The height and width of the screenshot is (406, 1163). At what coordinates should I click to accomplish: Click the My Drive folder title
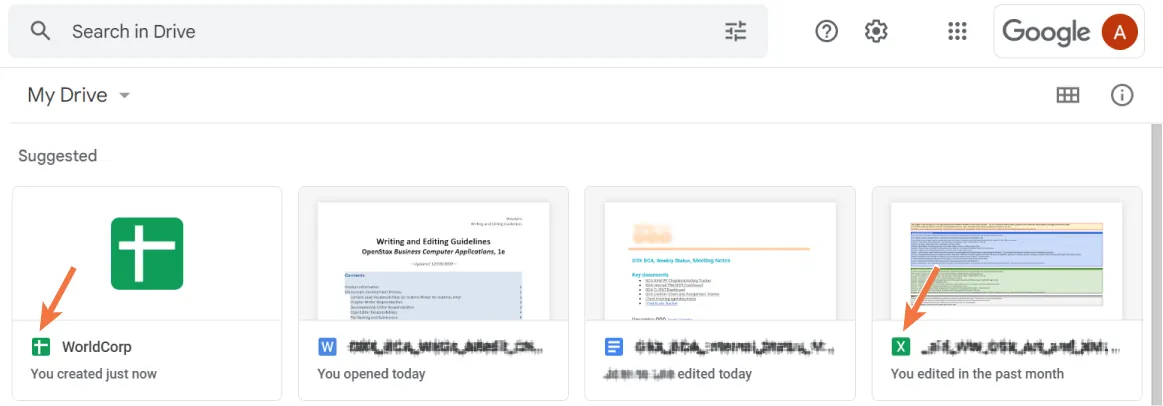click(x=67, y=95)
